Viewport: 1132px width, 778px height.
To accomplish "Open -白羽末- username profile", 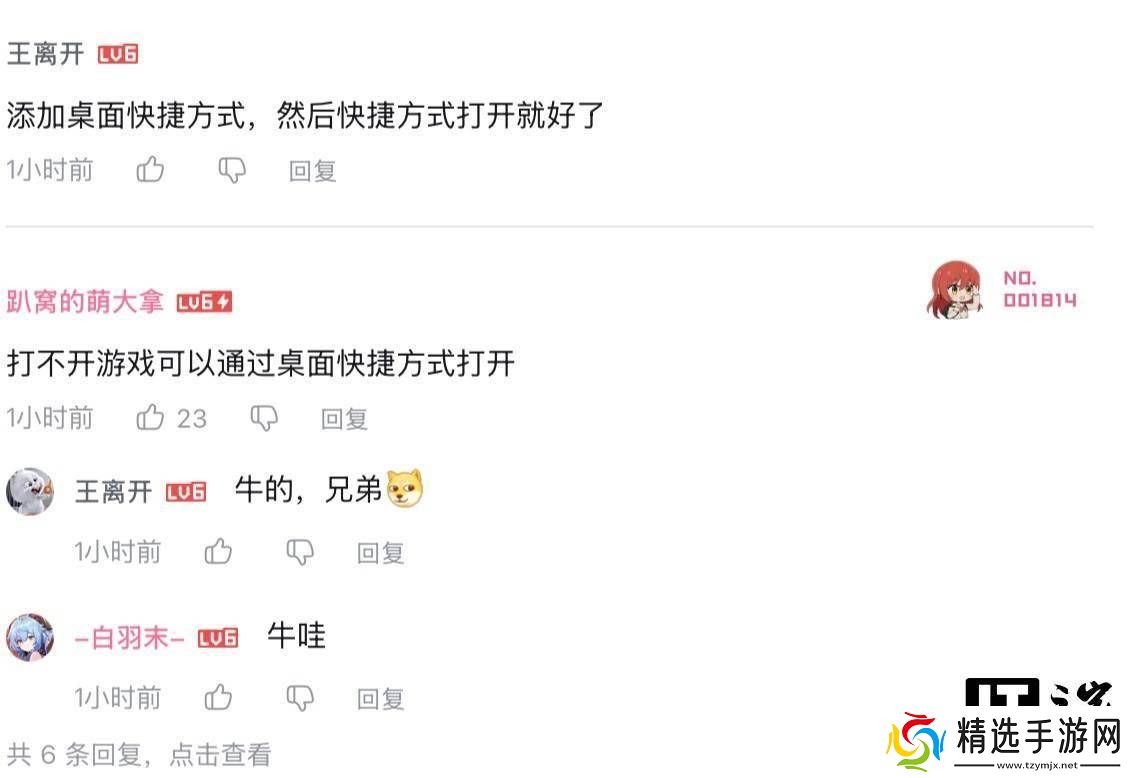I will [x=130, y=638].
